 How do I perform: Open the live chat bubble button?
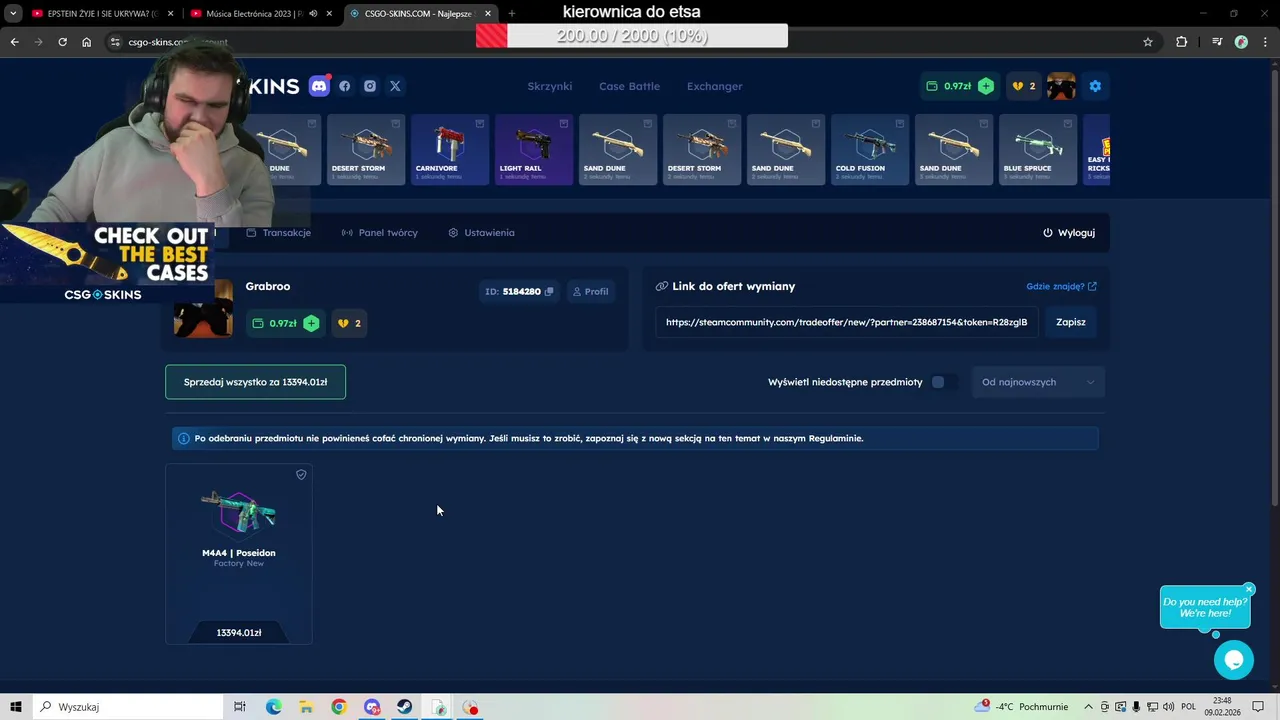[1234, 660]
